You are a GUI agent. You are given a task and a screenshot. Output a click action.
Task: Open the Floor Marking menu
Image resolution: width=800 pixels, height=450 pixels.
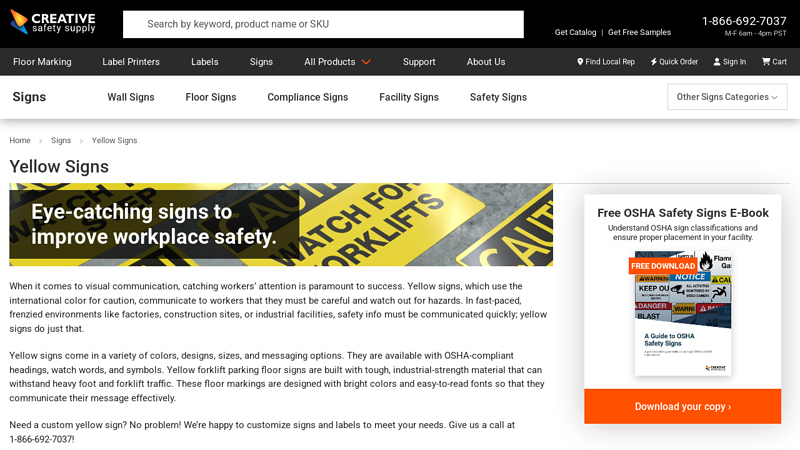tap(42, 62)
